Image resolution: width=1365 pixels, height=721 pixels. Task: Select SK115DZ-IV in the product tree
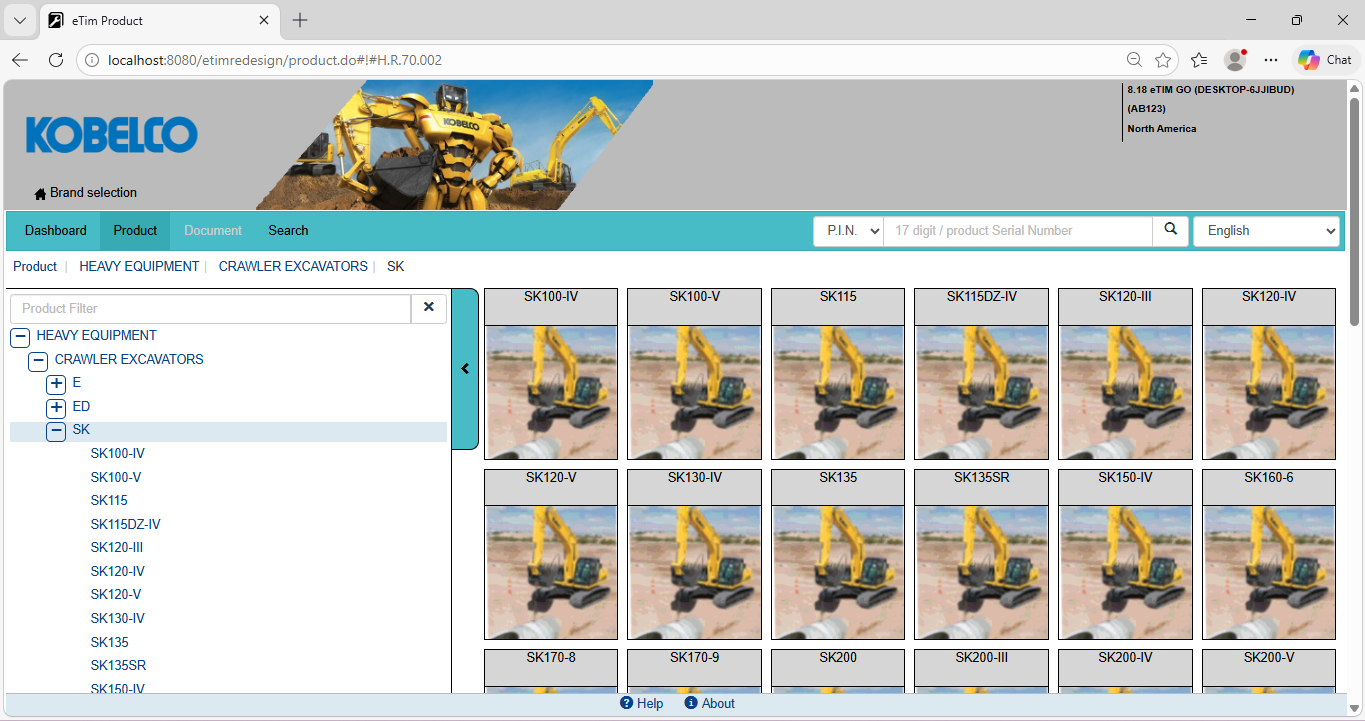point(126,524)
